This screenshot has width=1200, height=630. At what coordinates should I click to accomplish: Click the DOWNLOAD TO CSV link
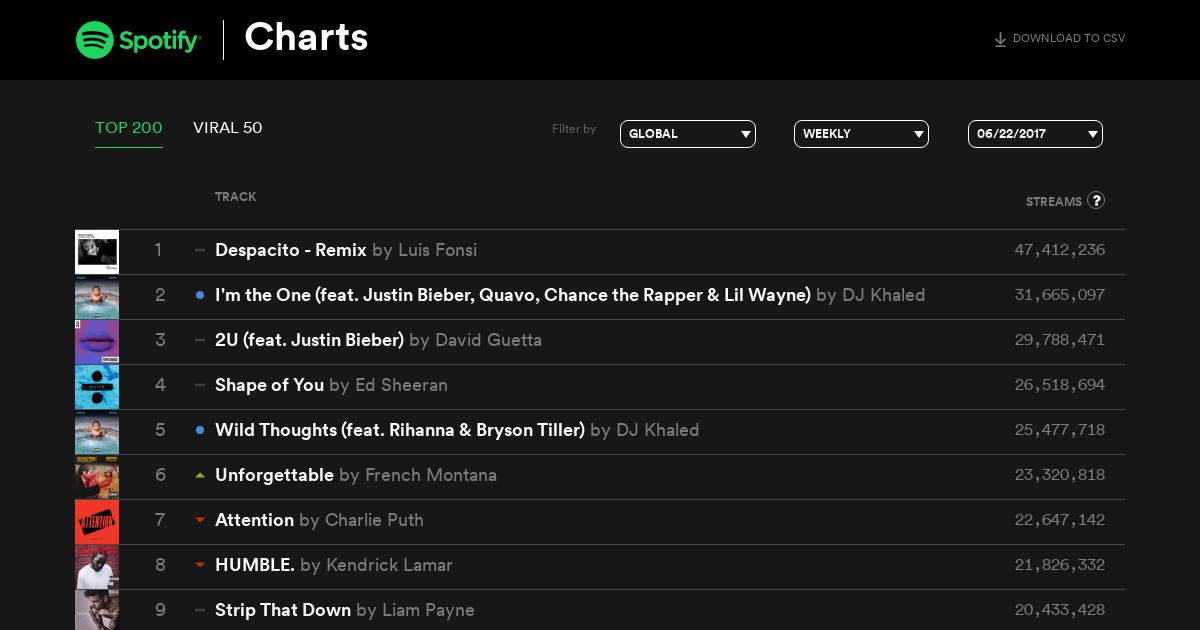point(1059,39)
